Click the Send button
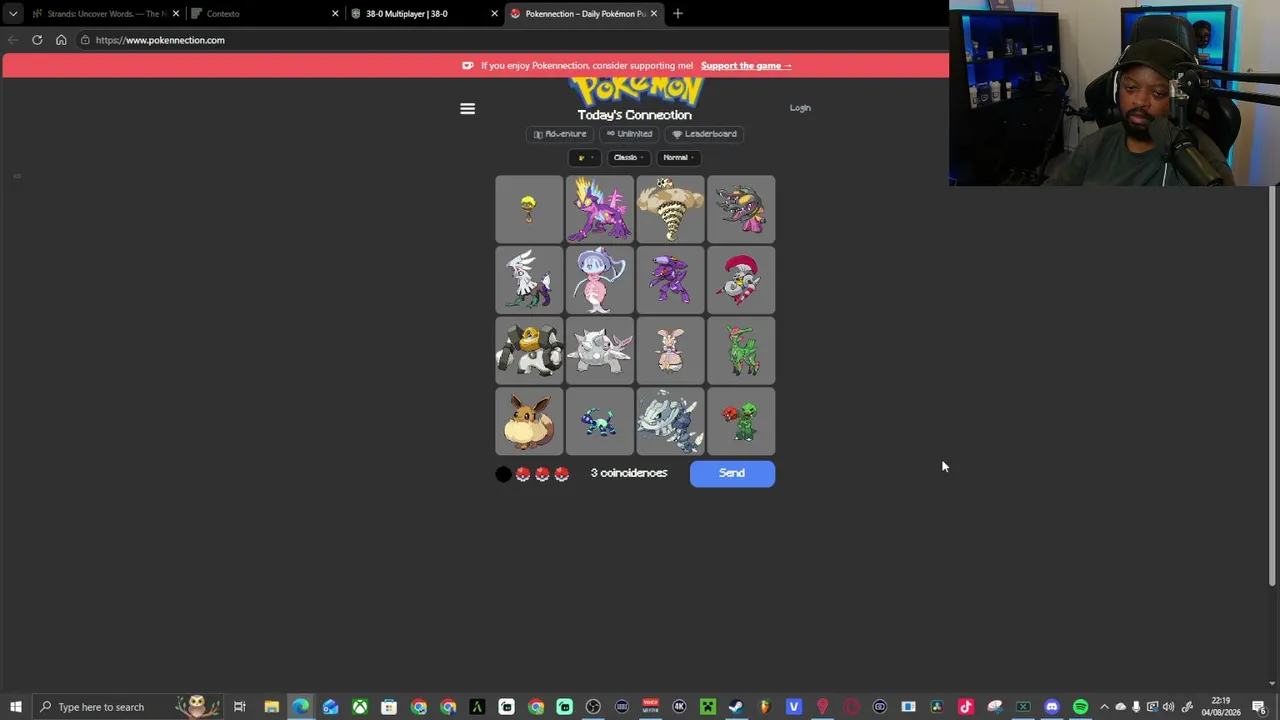The height and width of the screenshot is (720, 1280). [732, 473]
